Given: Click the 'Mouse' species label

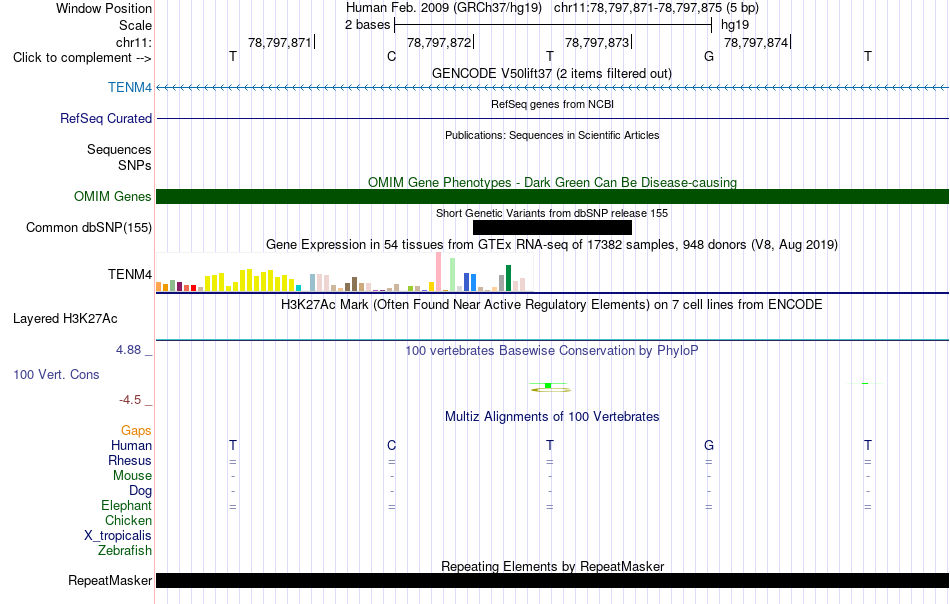Looking at the screenshot, I should tap(132, 476).
